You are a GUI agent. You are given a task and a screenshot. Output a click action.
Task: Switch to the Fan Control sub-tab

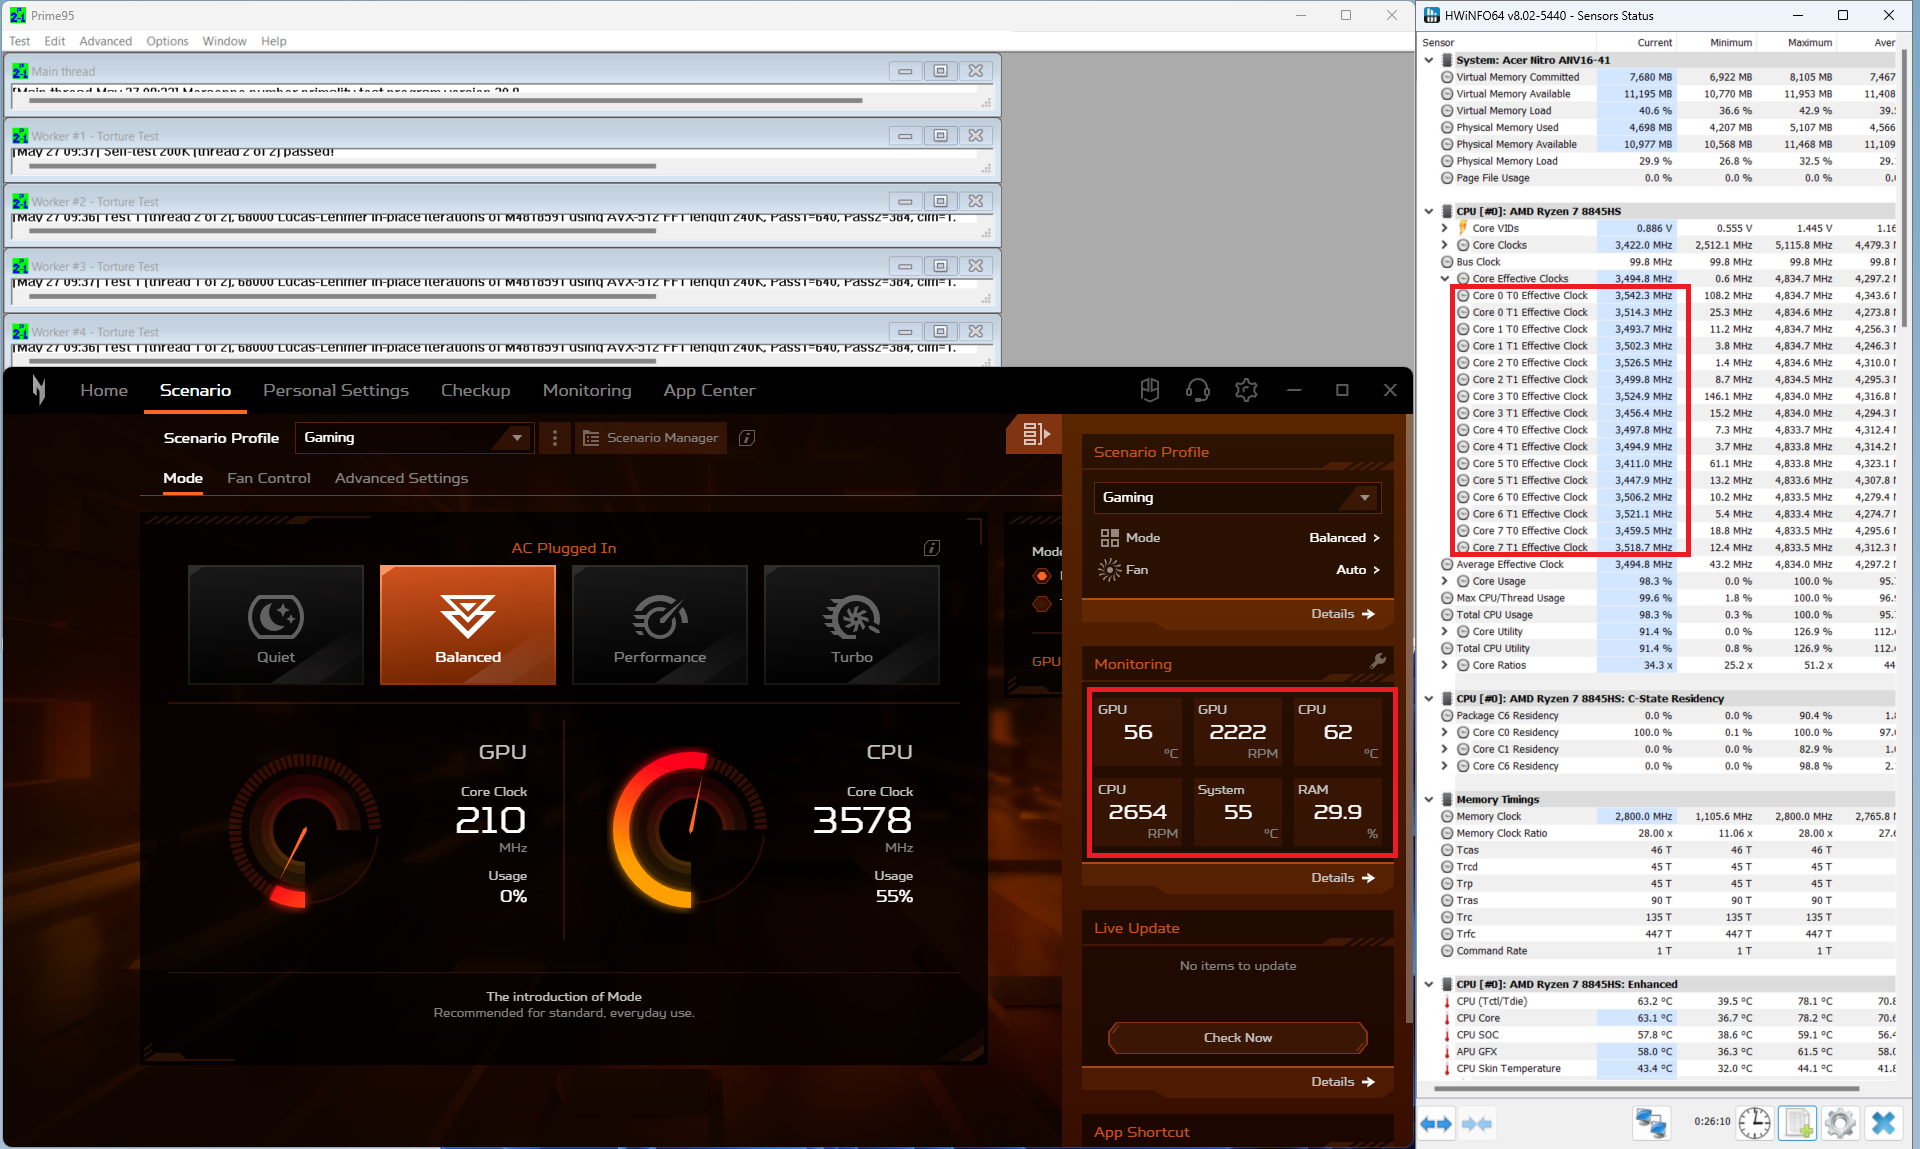tap(269, 478)
